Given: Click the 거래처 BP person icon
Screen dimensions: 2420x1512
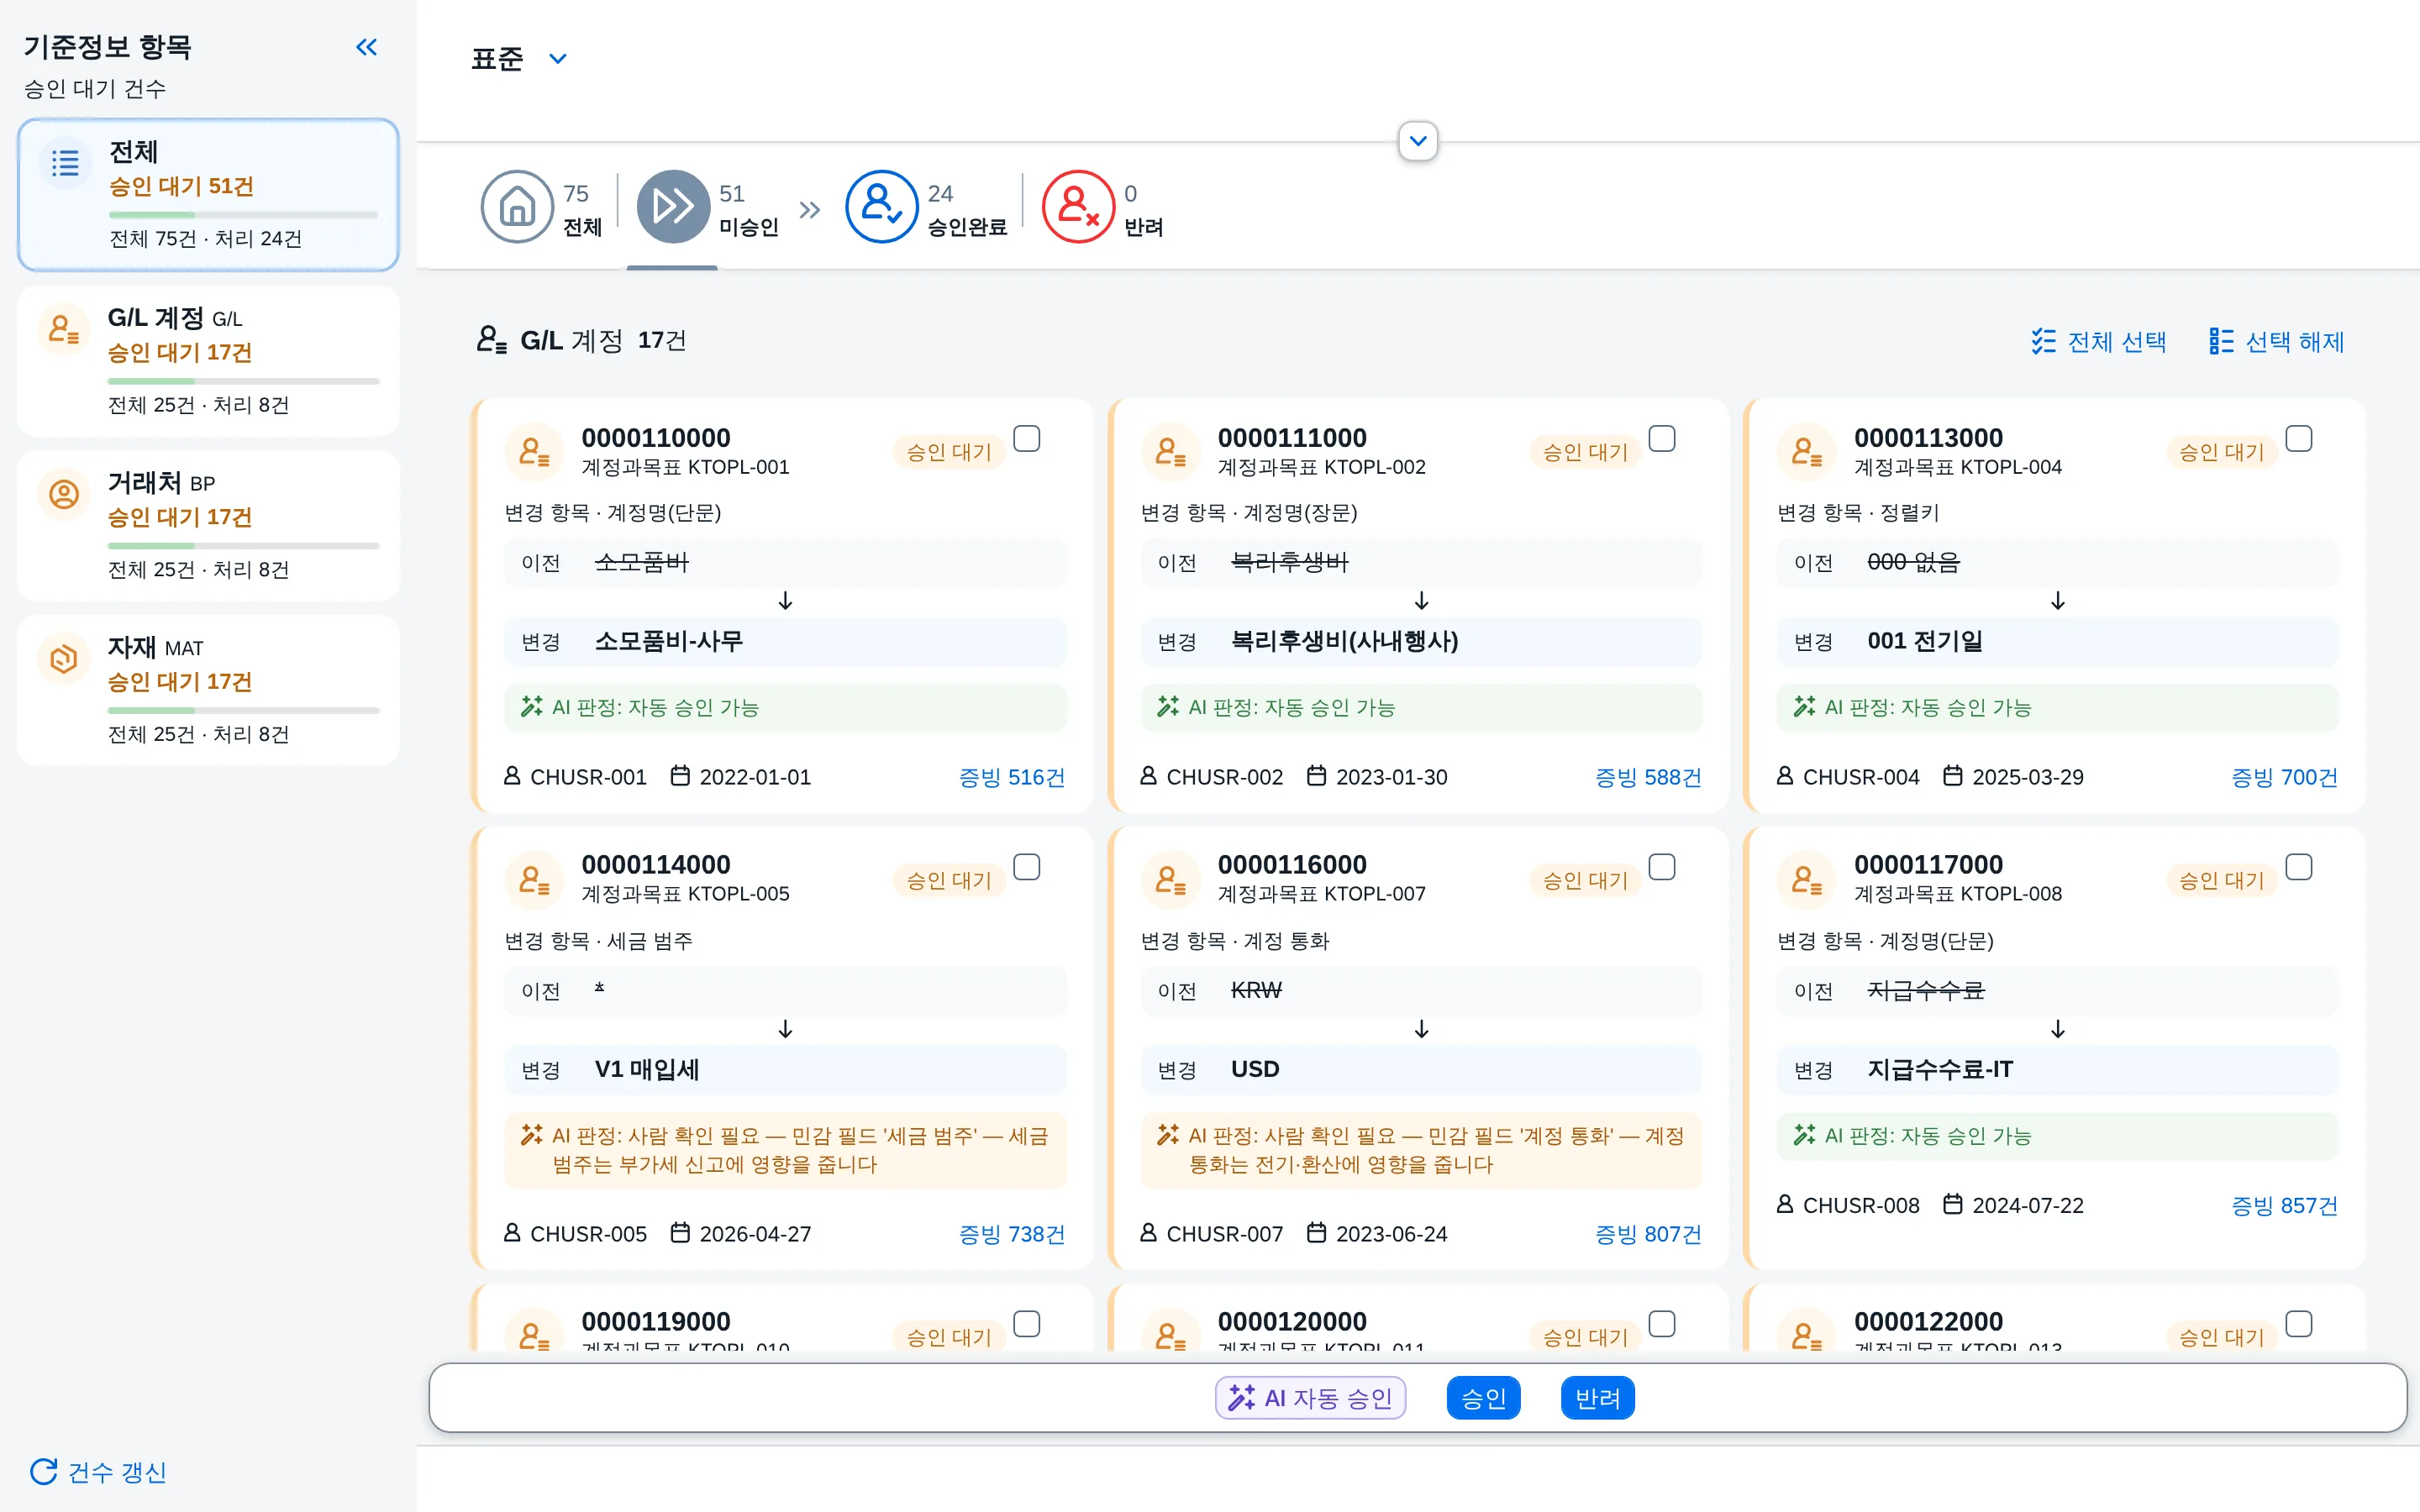Looking at the screenshot, I should pos(64,494).
